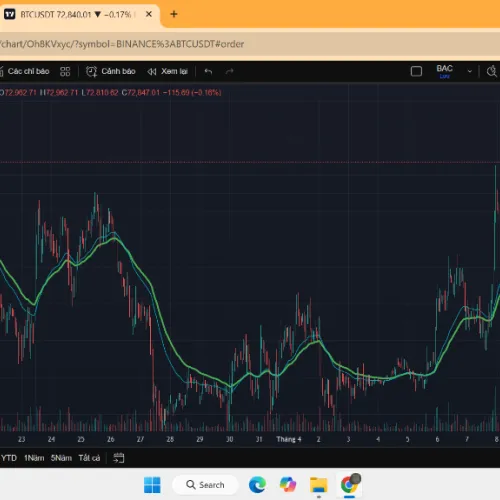Select the Tất cả time range

pyautogui.click(x=89, y=458)
